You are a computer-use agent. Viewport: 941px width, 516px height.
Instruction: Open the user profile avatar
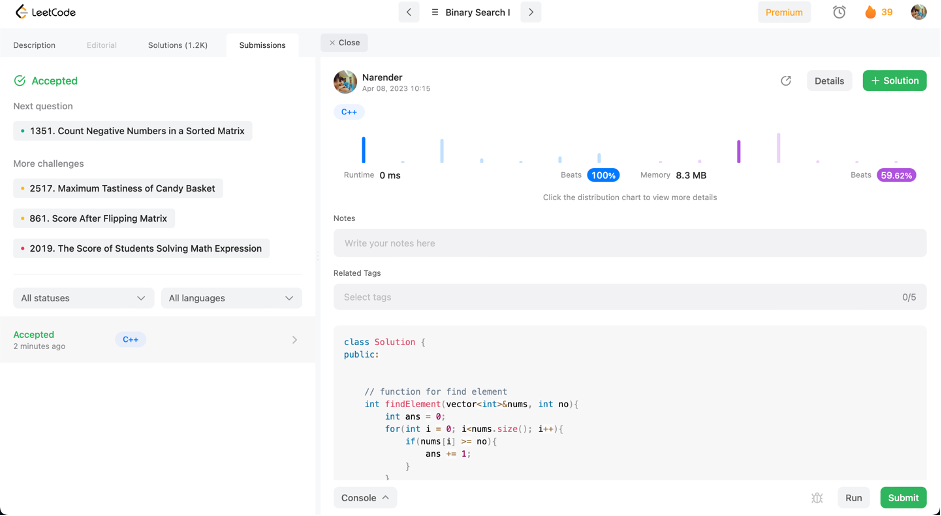tap(918, 12)
